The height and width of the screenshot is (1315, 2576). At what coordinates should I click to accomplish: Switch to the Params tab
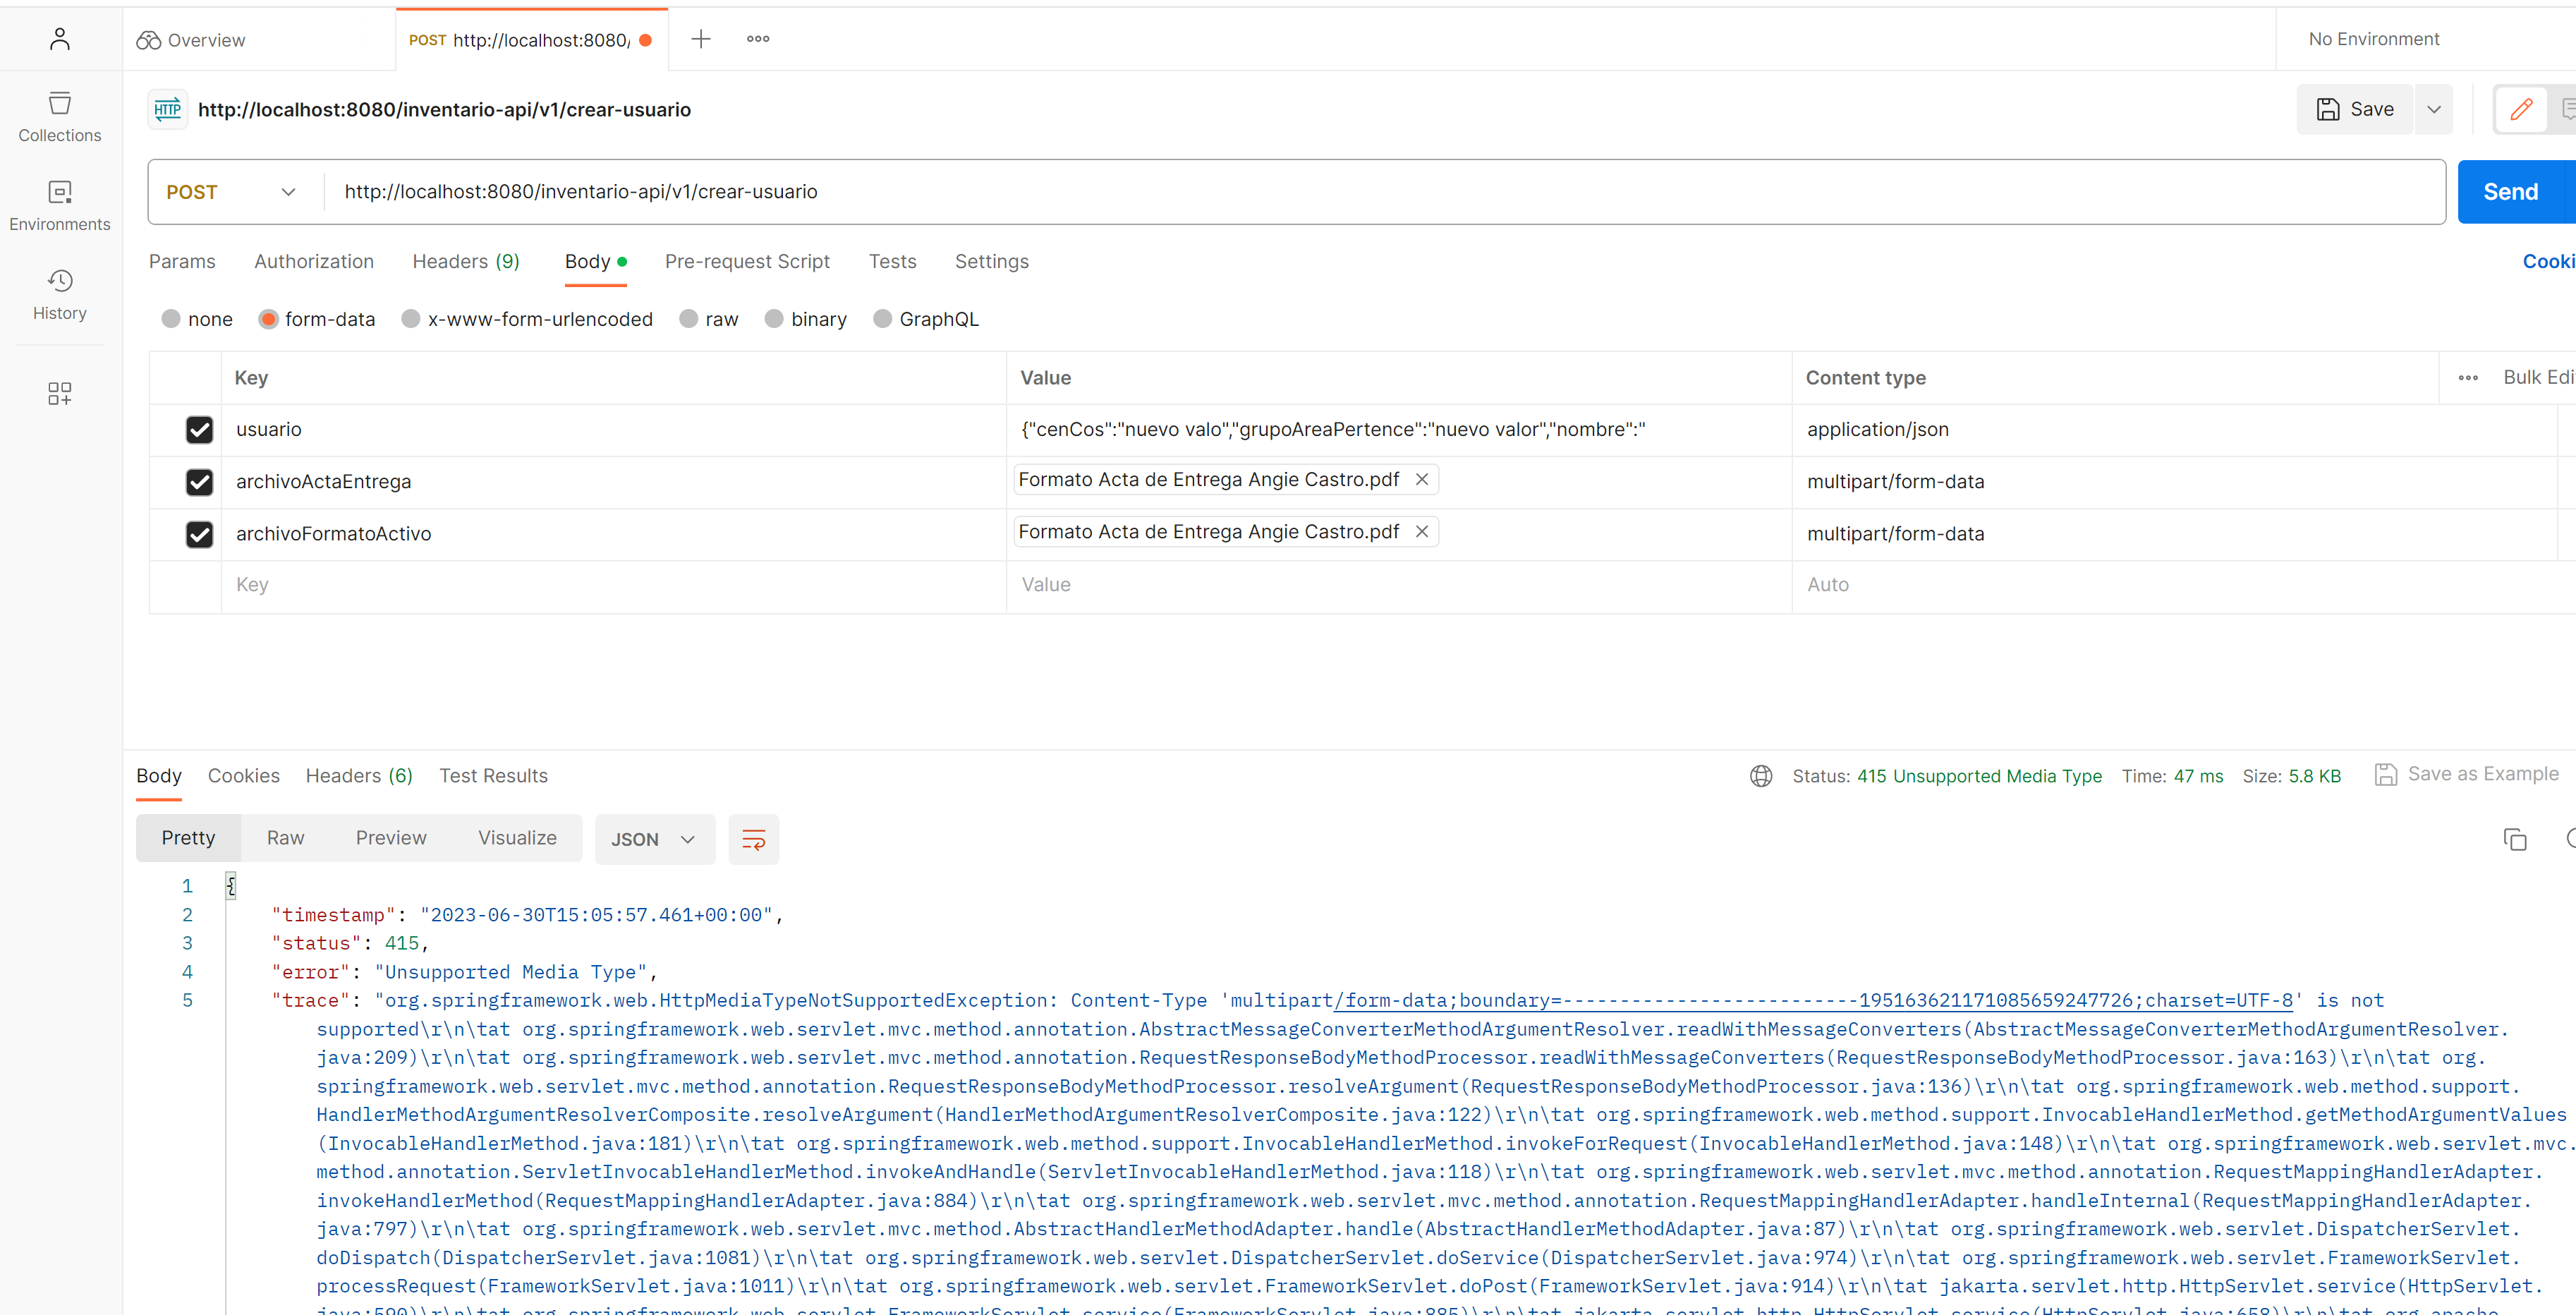tap(182, 261)
